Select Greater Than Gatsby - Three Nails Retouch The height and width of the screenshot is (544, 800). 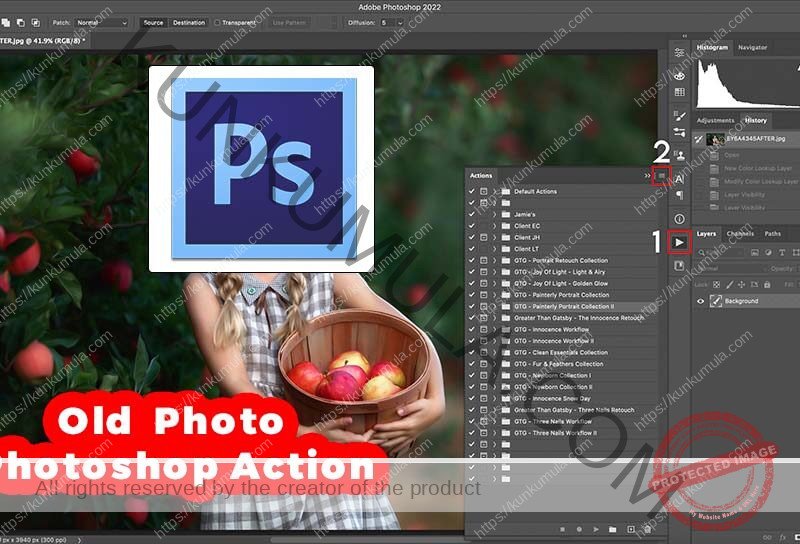tap(574, 410)
